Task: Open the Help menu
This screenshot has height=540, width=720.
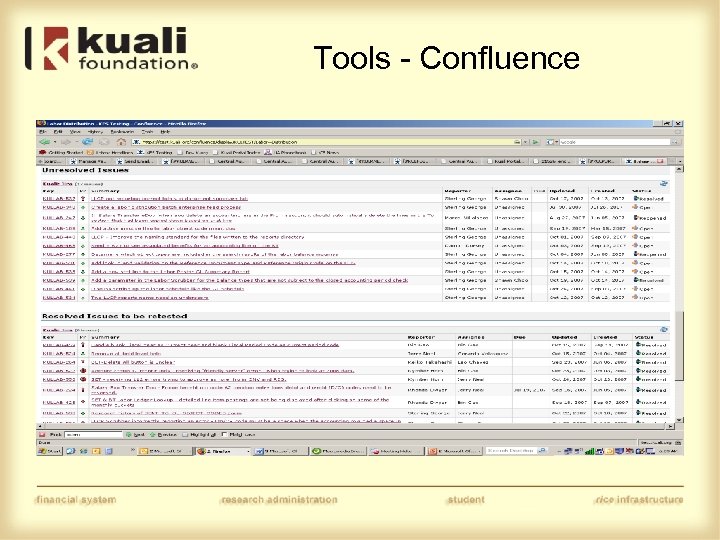Action: (x=165, y=132)
